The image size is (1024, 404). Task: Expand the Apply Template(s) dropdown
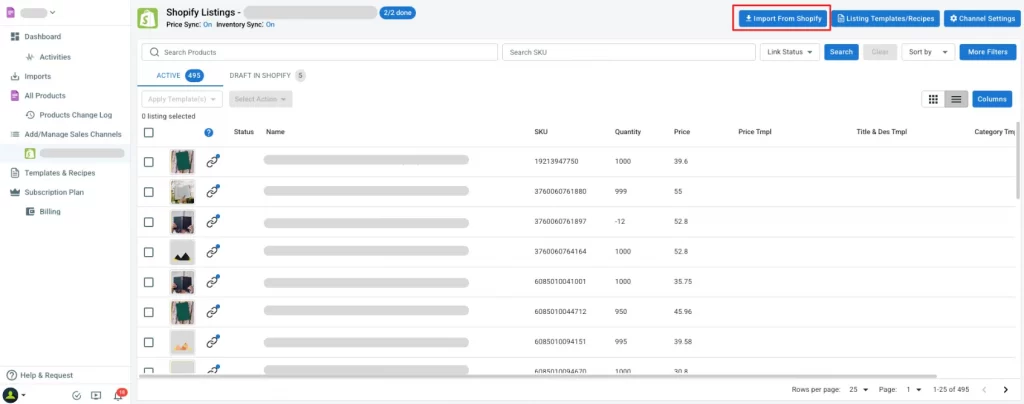tap(182, 99)
